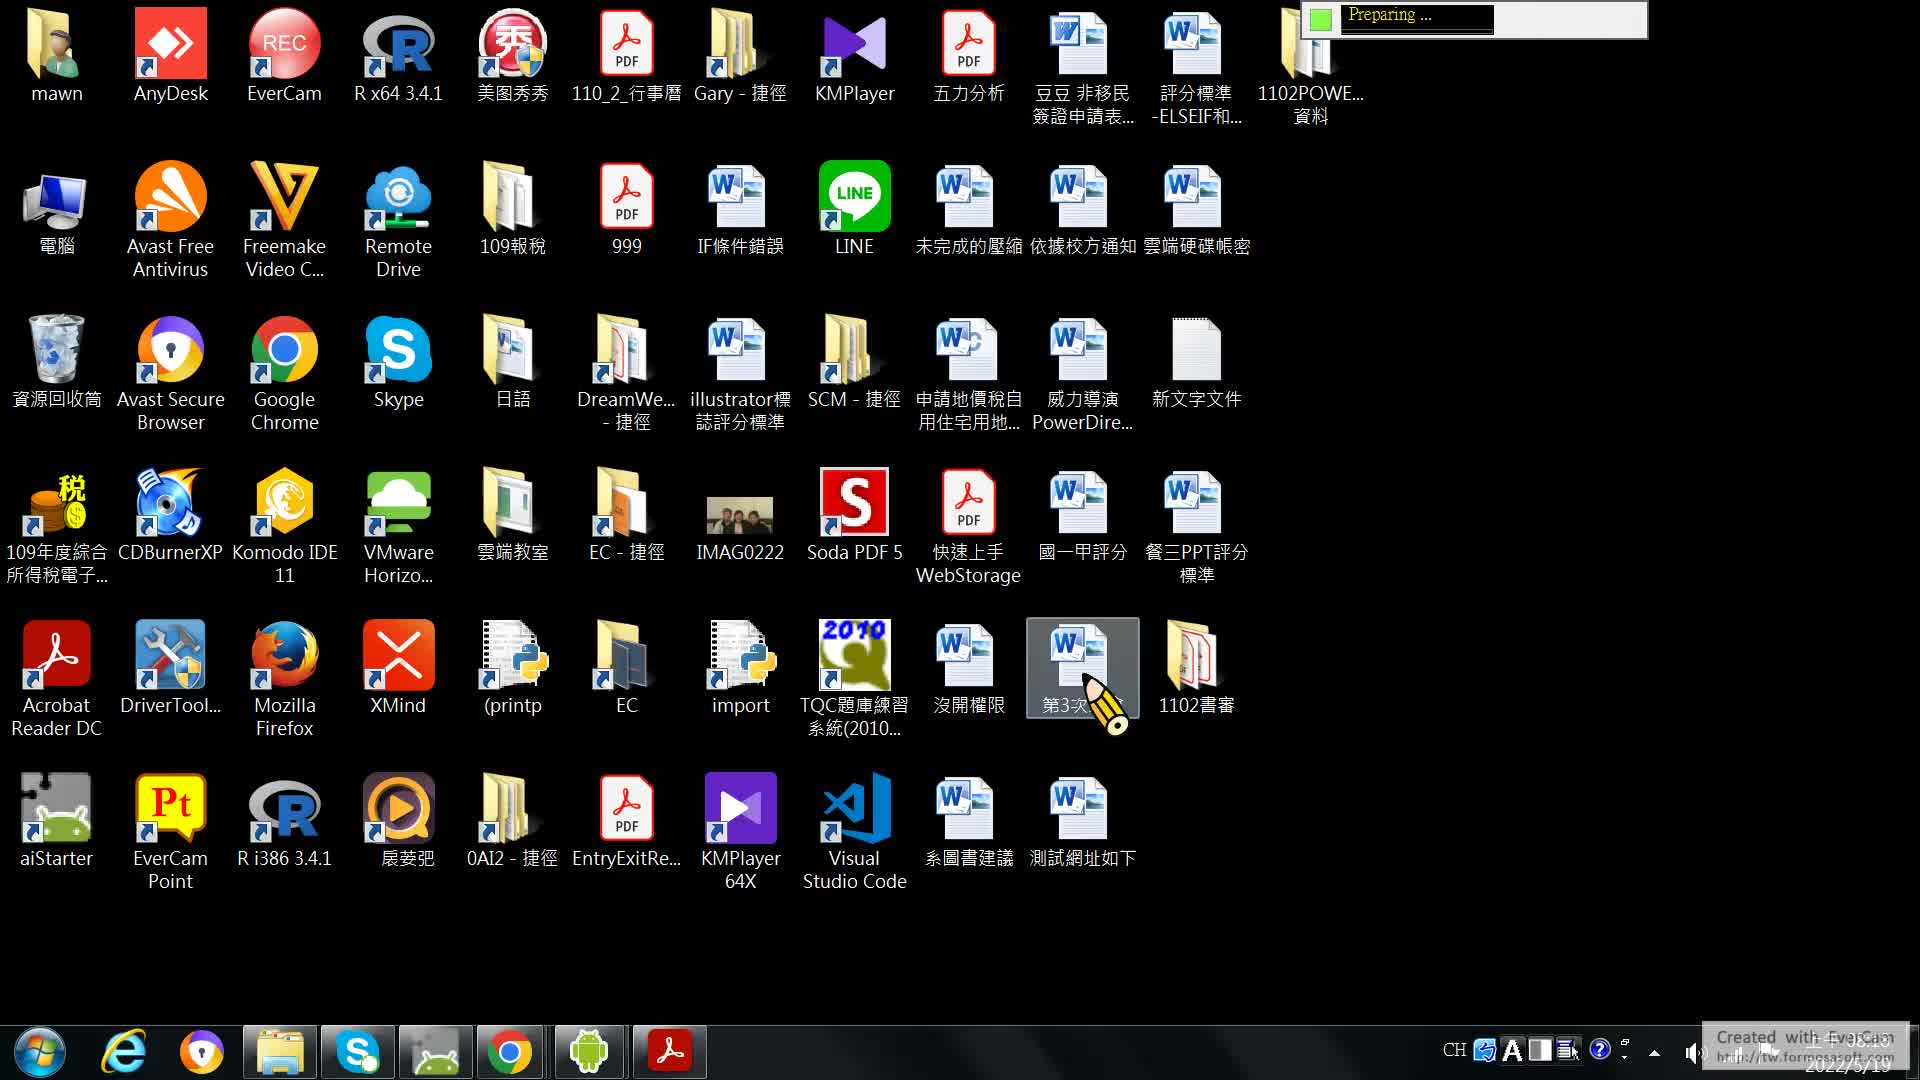Open Avast Secure Browser shortcut
This screenshot has height=1080, width=1920.
tap(170, 373)
